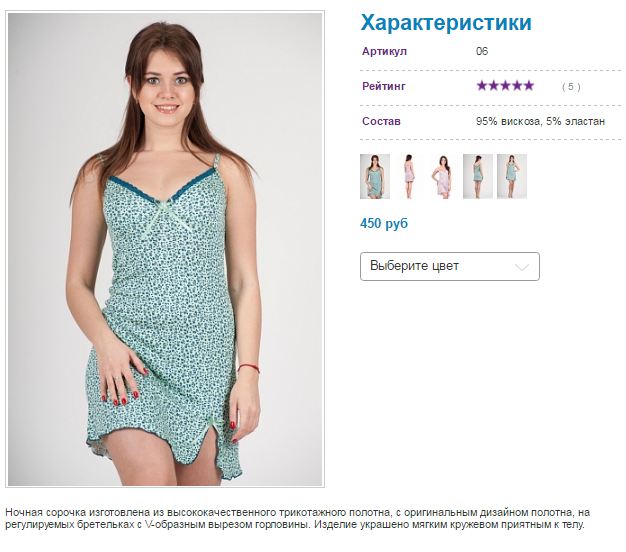Viewport: 626px width, 552px height.
Task: Click the "Рейтинг" label
Action: pyautogui.click(x=384, y=86)
